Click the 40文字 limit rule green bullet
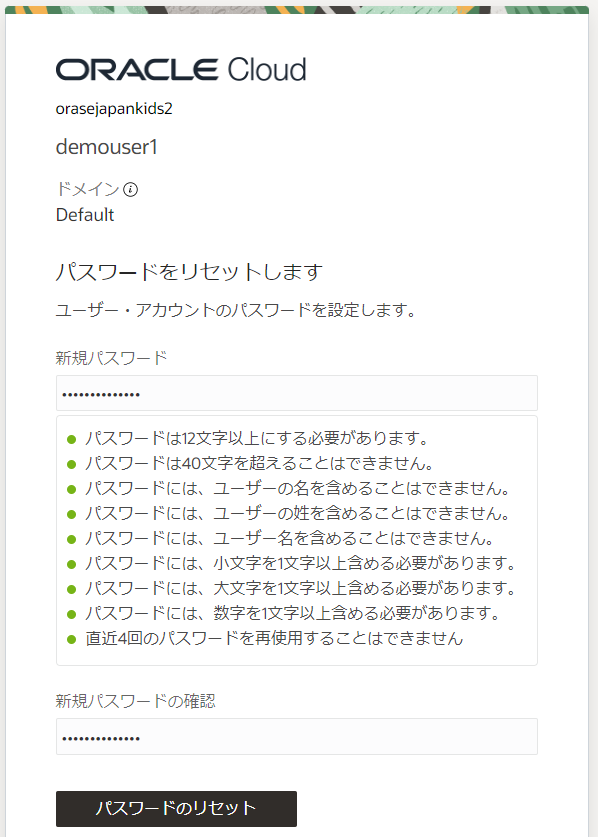The height and width of the screenshot is (837, 598). coord(72,464)
